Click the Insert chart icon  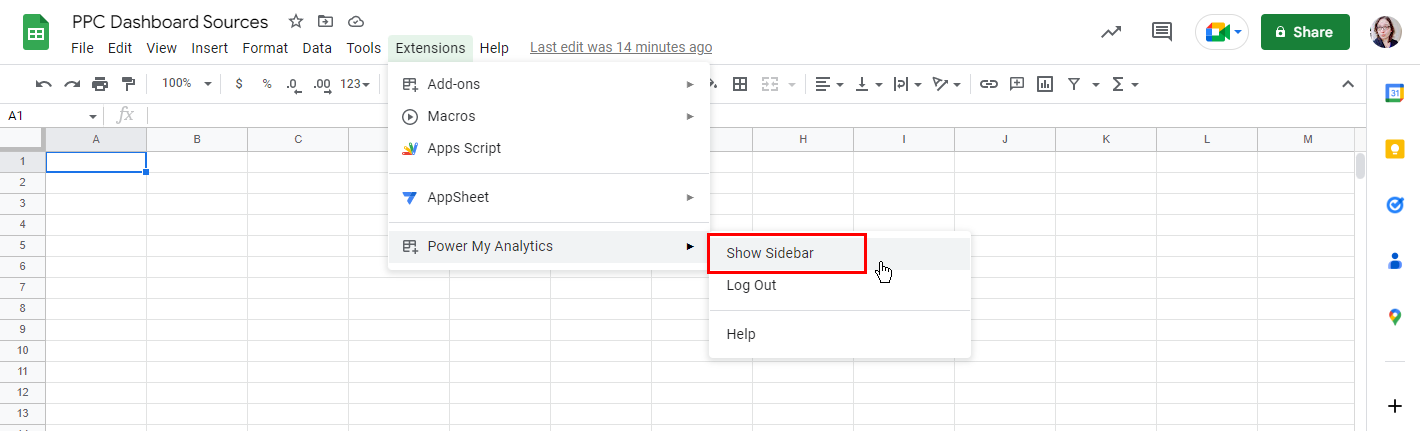click(x=1045, y=84)
